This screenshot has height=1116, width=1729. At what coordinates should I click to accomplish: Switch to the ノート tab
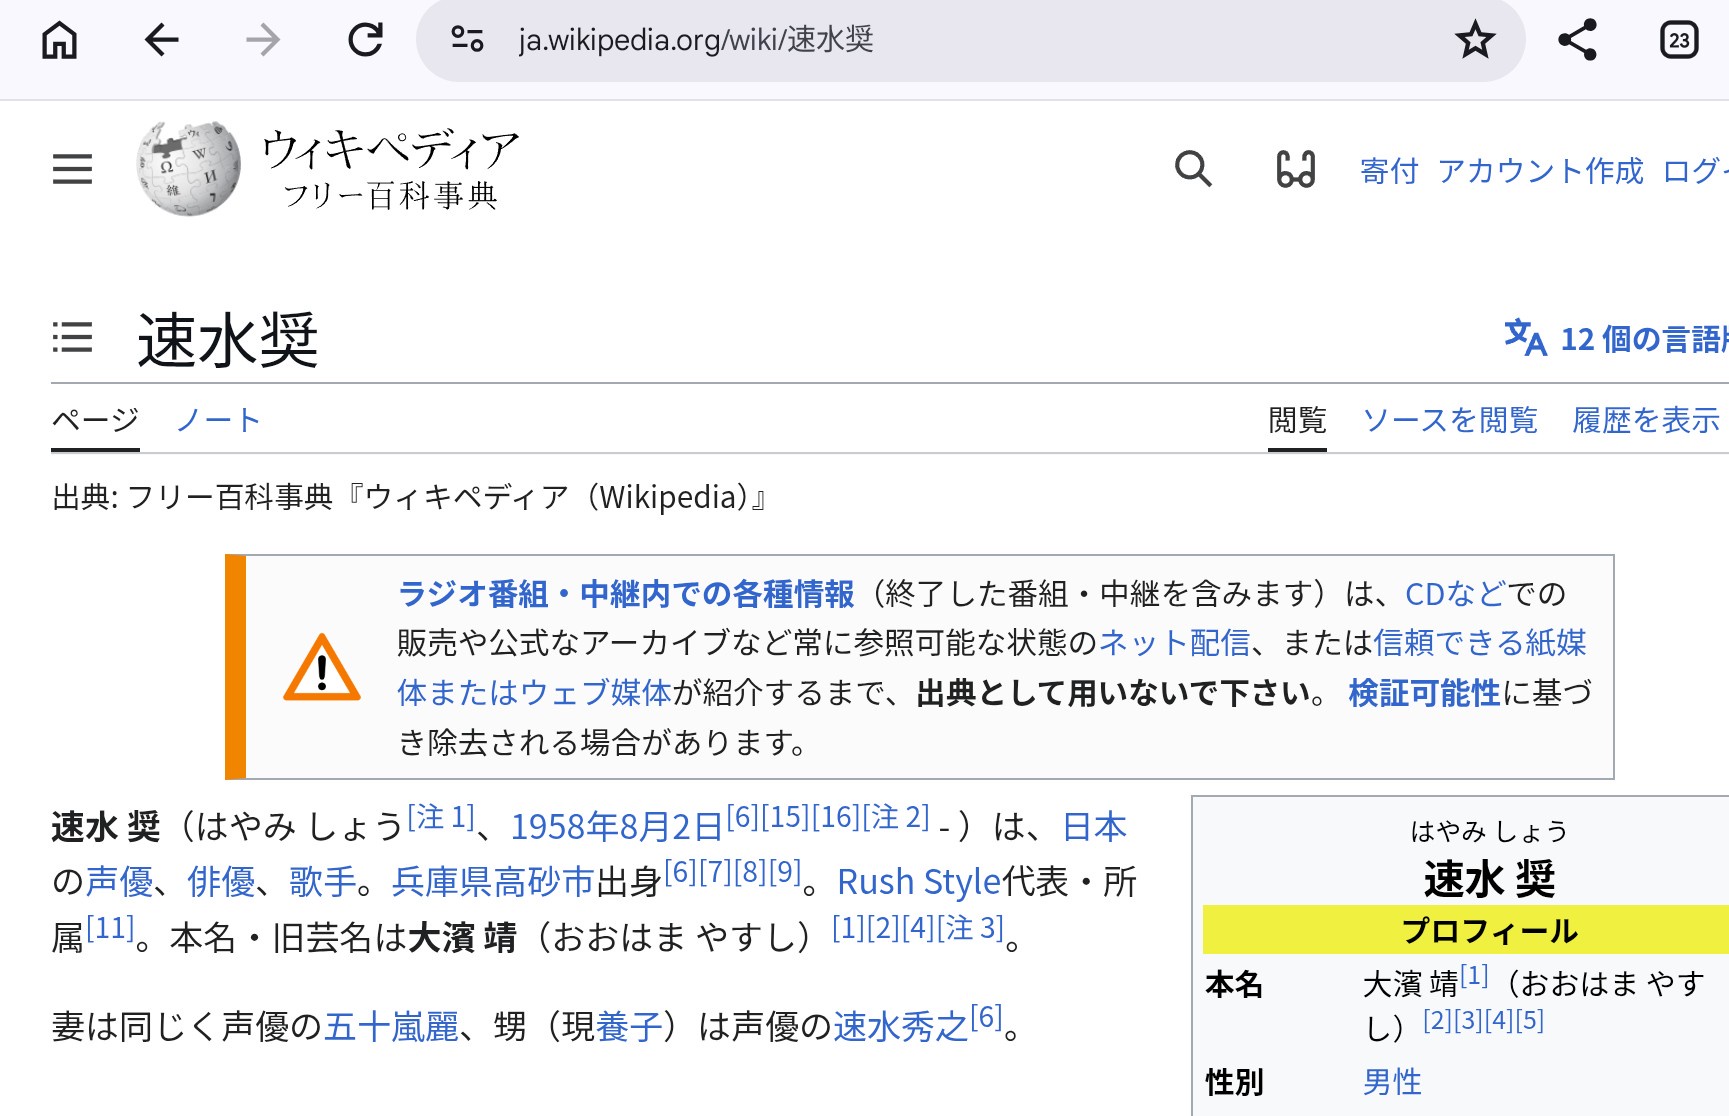218,420
